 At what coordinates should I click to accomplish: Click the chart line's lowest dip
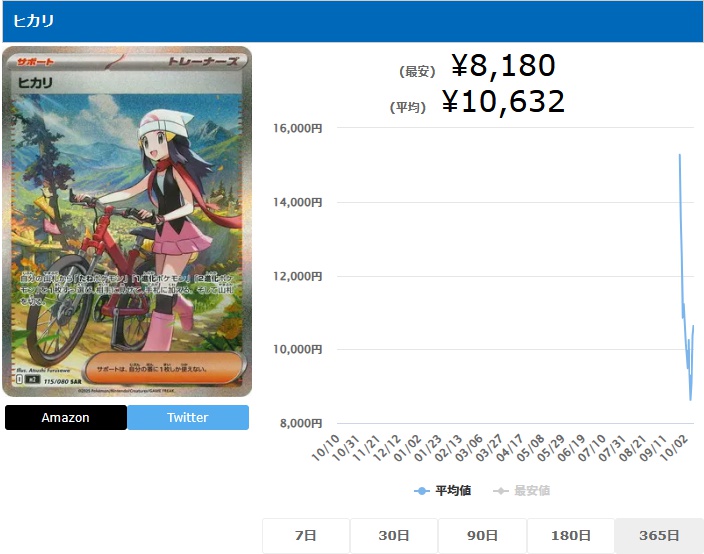[691, 400]
